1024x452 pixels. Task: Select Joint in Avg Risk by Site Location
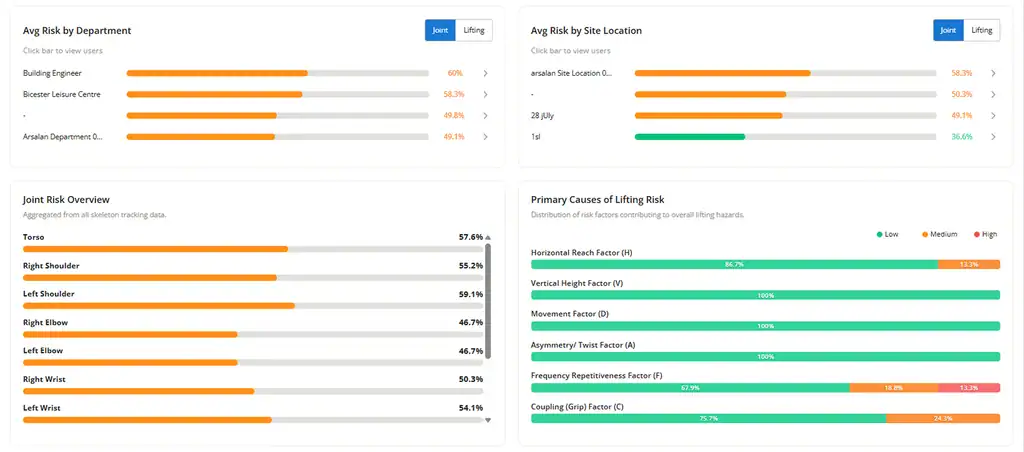(x=948, y=30)
